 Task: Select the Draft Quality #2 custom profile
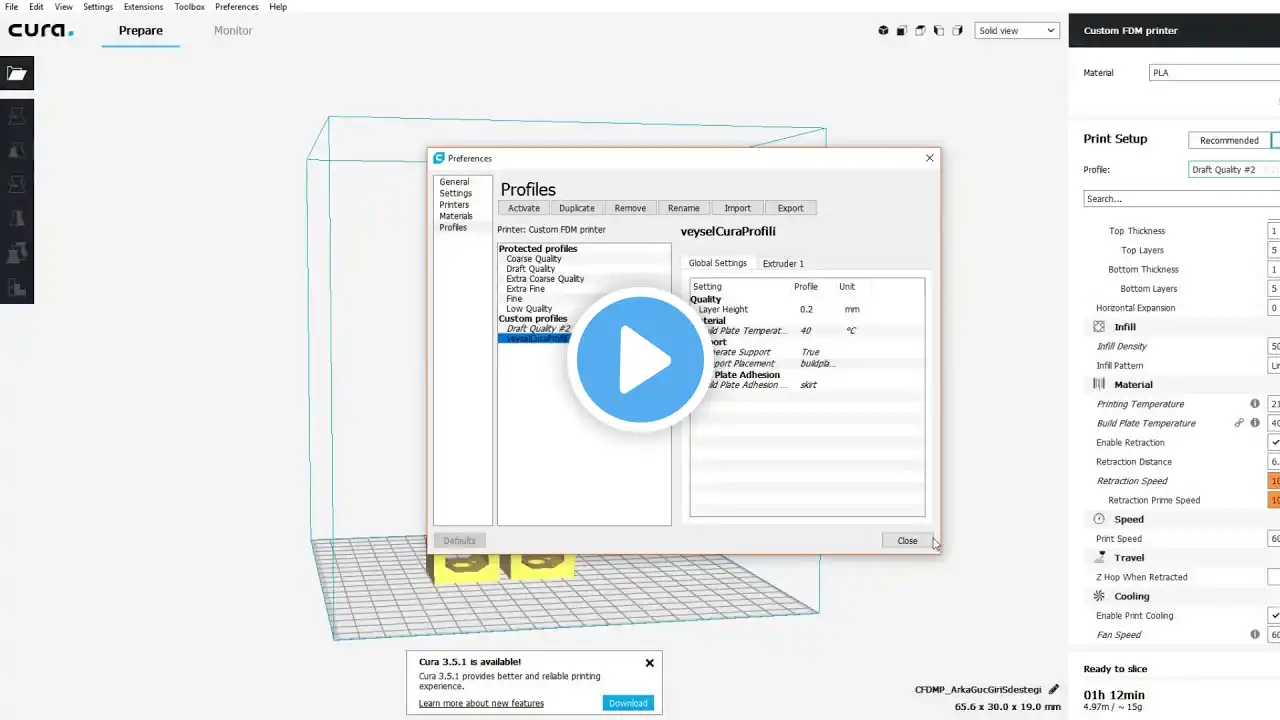pos(538,329)
